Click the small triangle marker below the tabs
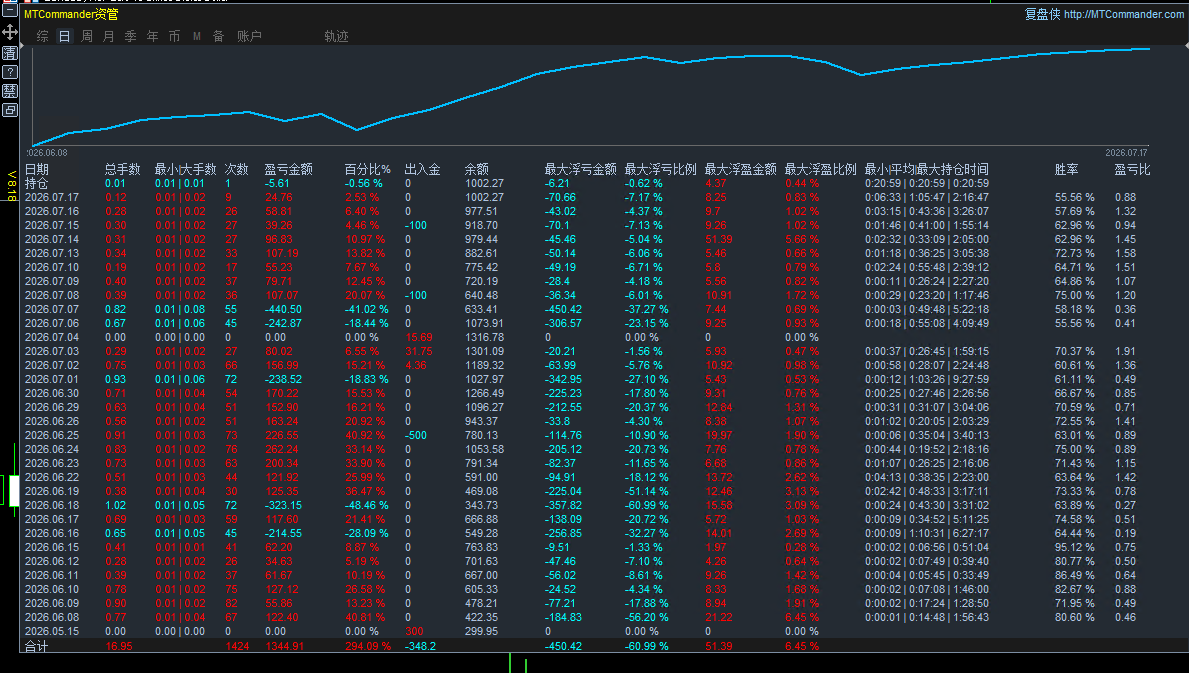The height and width of the screenshot is (673, 1189). pos(21,46)
